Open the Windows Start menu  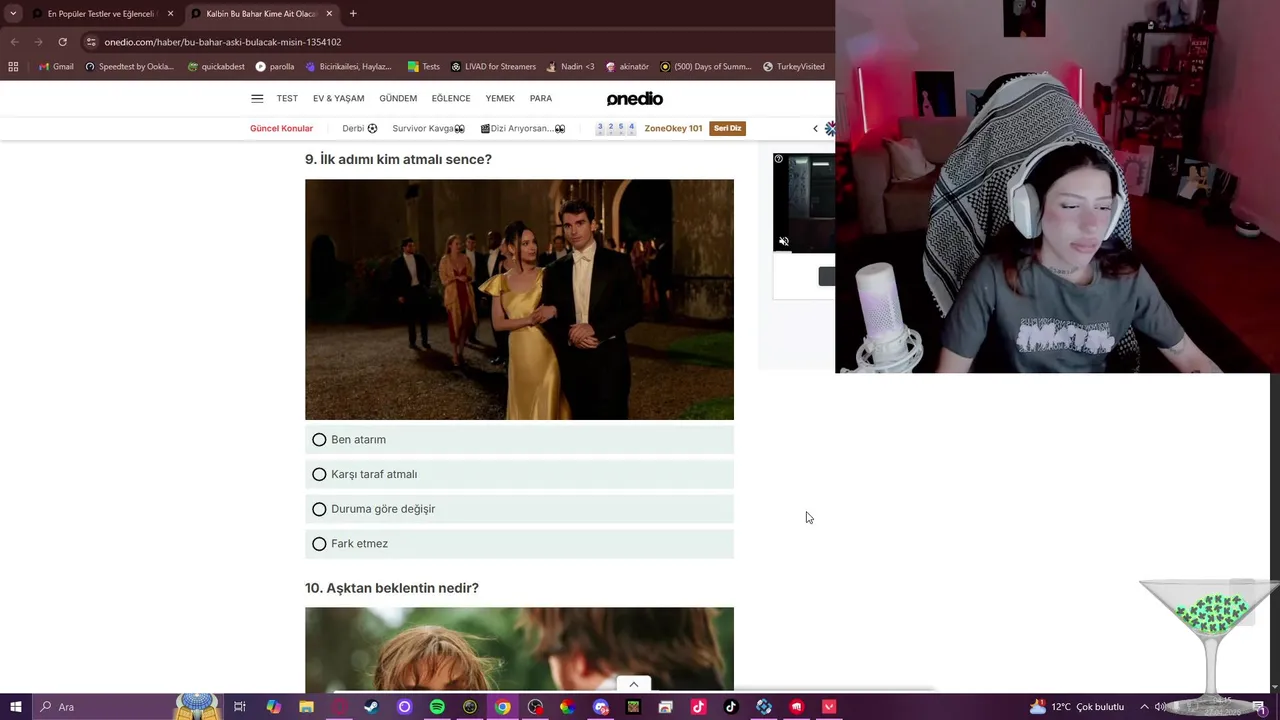click(15, 707)
